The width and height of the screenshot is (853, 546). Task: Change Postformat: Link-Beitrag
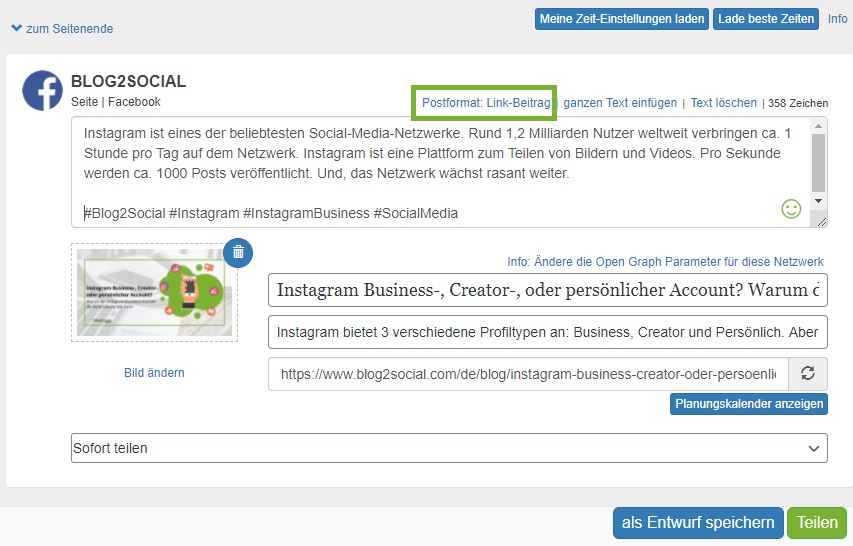(486, 103)
